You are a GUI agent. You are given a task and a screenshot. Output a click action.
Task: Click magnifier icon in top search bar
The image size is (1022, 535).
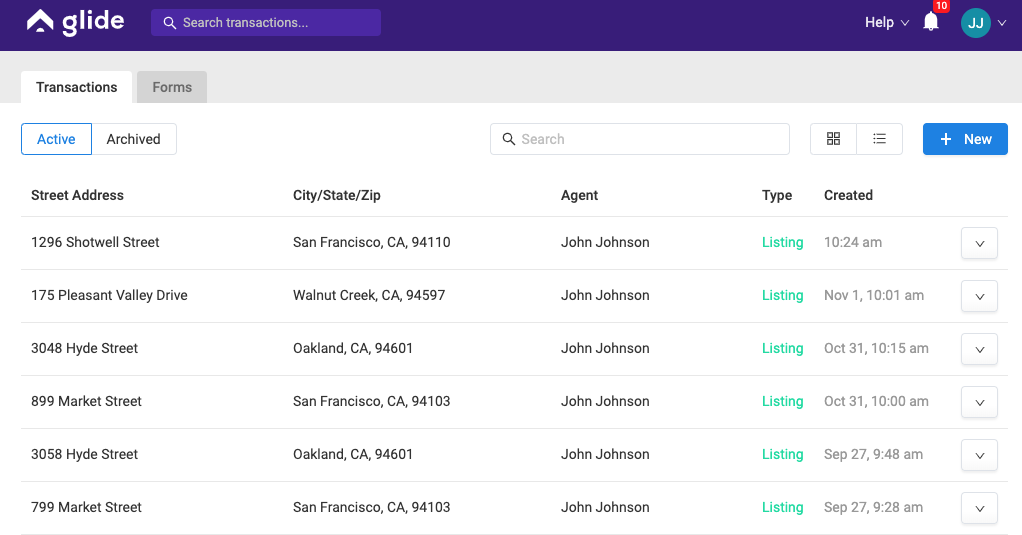pos(169,23)
